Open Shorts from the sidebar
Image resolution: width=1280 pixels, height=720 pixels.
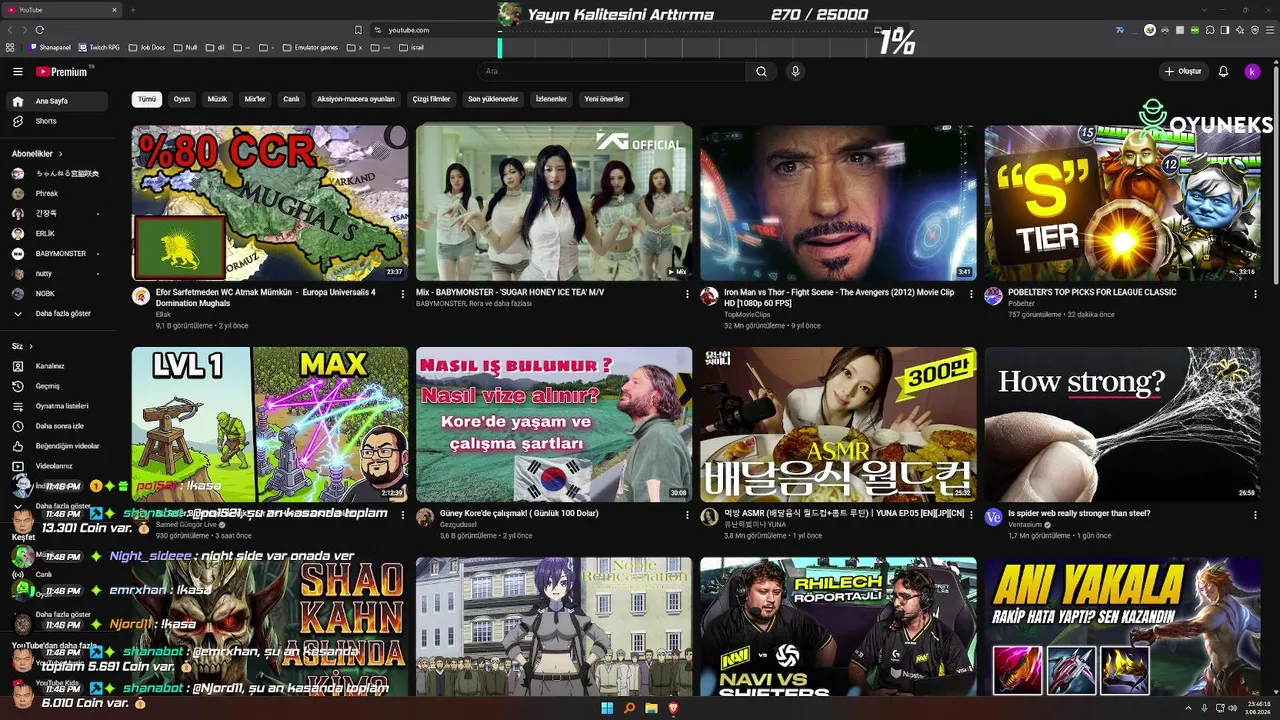[x=58, y=121]
